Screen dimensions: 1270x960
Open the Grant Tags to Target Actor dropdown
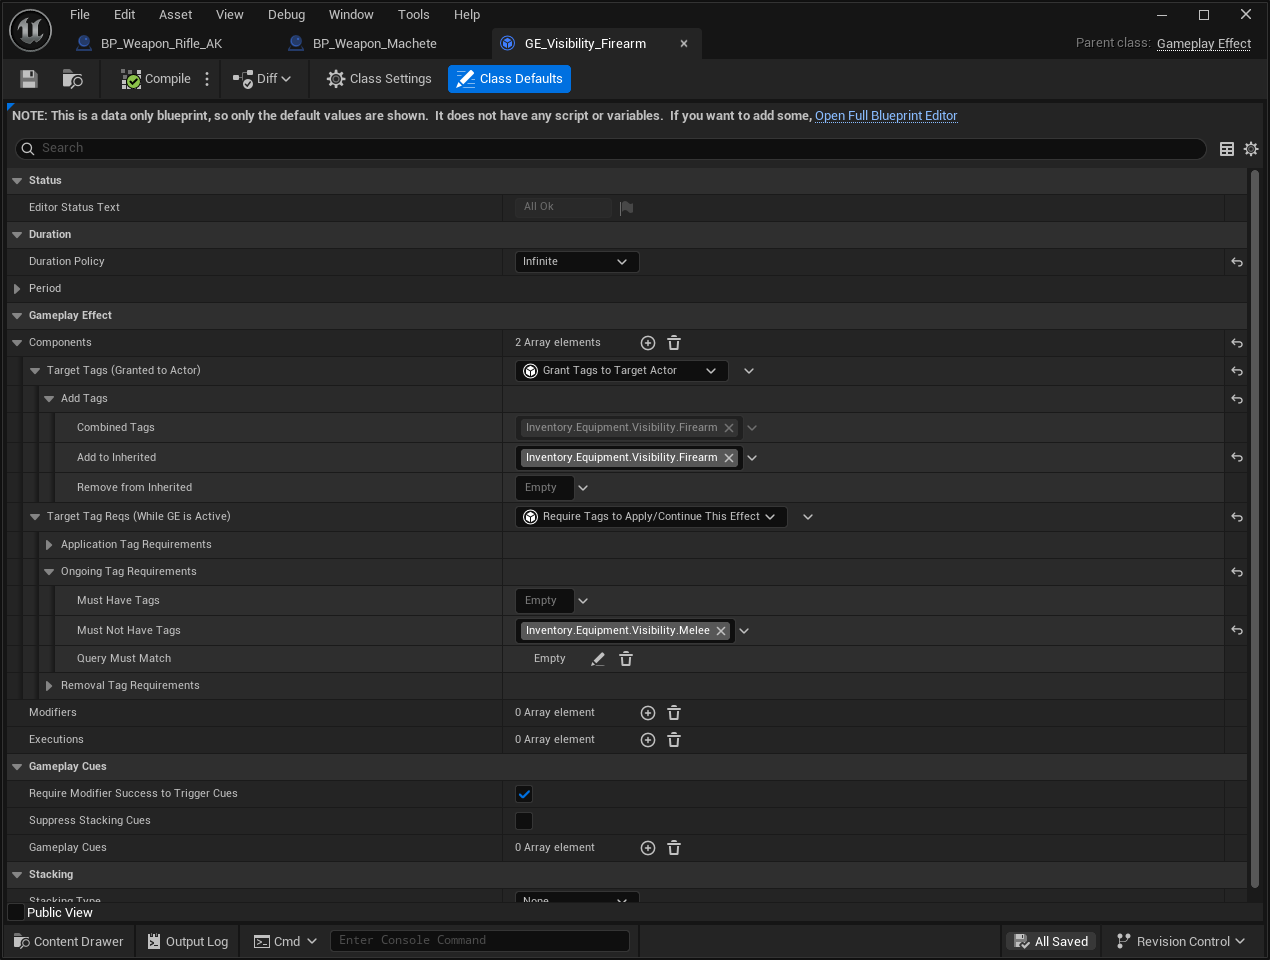point(620,370)
